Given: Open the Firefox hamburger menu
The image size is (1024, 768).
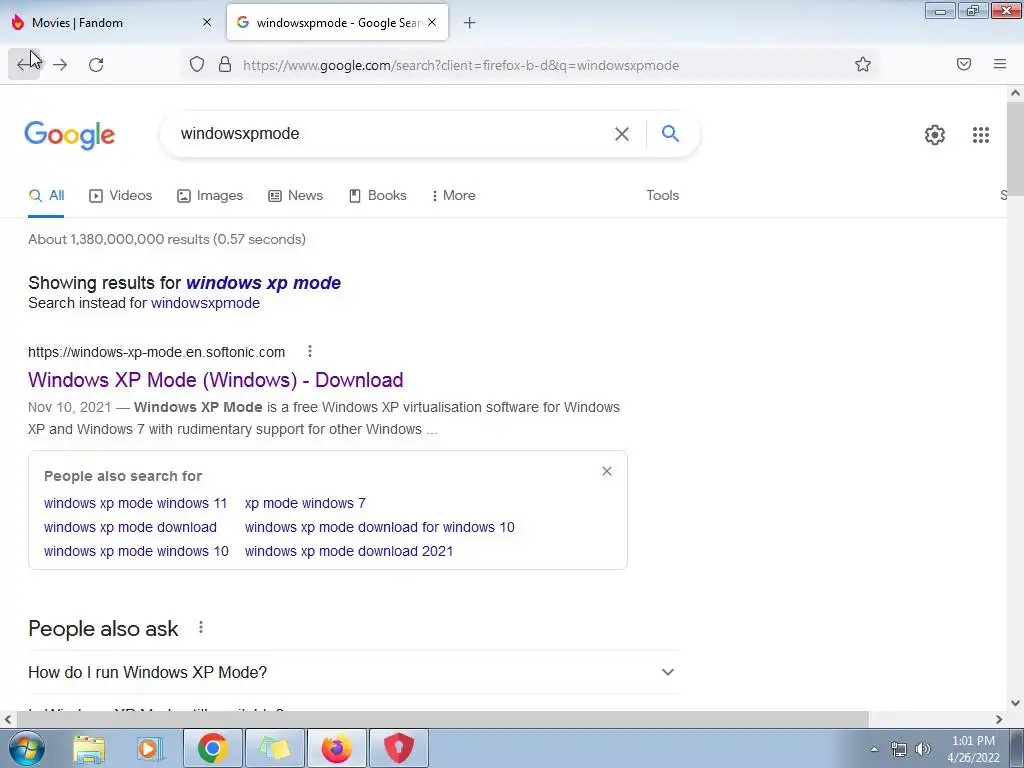Looking at the screenshot, I should click(1000, 64).
